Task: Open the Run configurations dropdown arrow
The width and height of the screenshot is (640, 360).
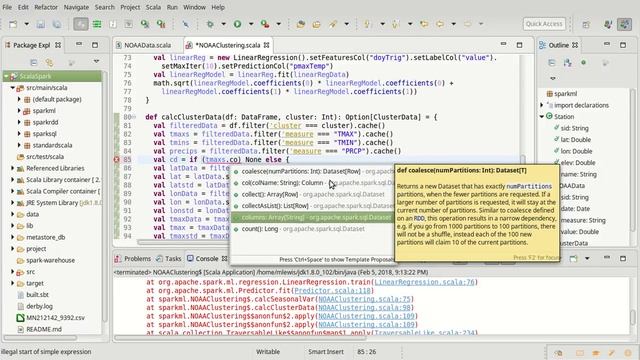Action: coord(251,24)
